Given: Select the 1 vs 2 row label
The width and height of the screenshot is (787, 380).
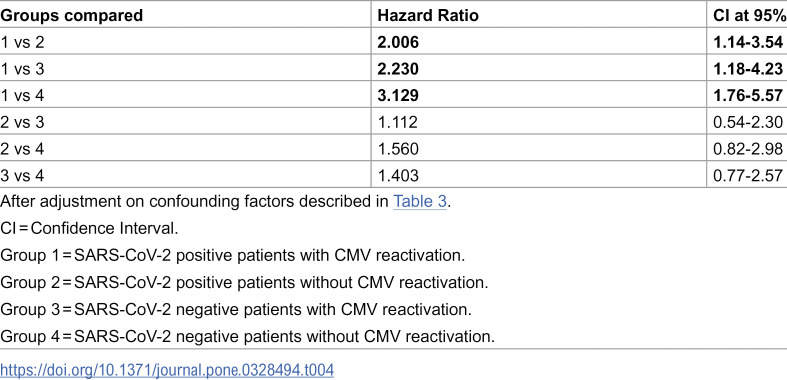Looking at the screenshot, I should pos(22,42).
